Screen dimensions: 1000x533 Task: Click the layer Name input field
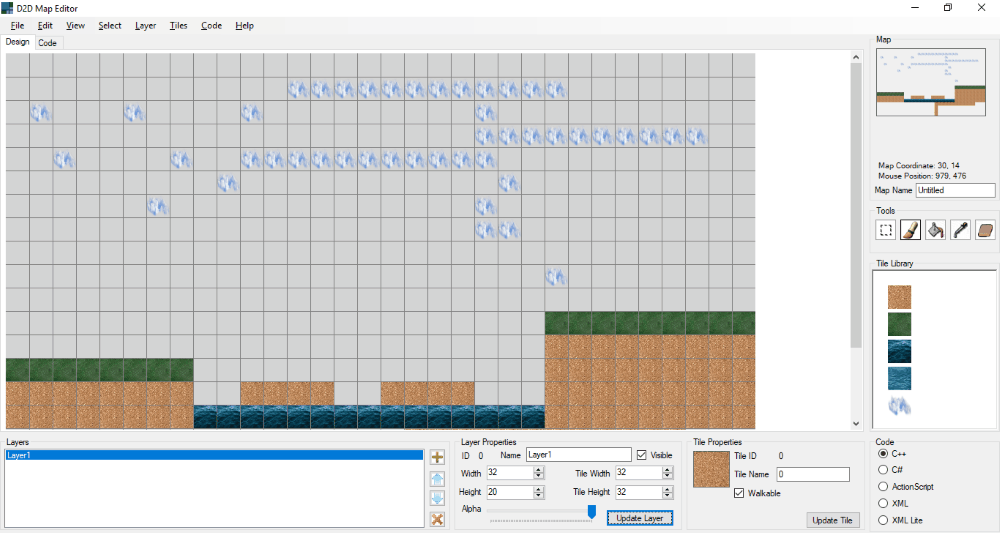click(x=578, y=455)
